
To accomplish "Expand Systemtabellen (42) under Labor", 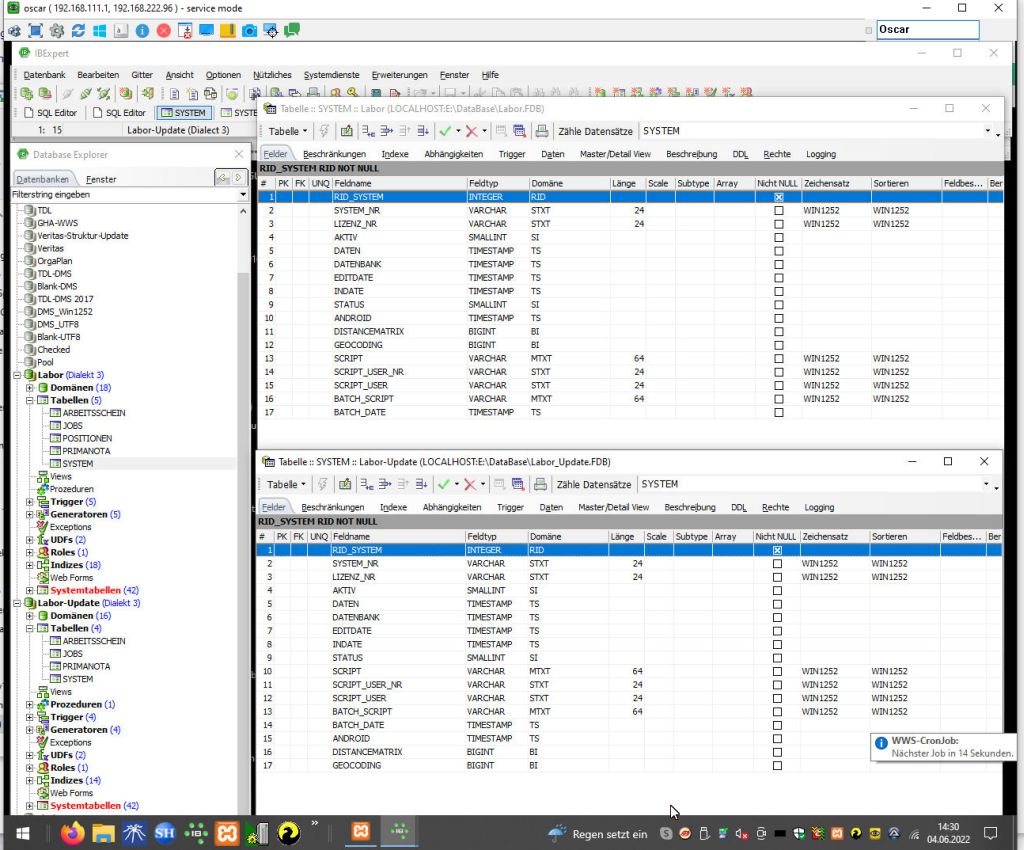I will point(29,590).
